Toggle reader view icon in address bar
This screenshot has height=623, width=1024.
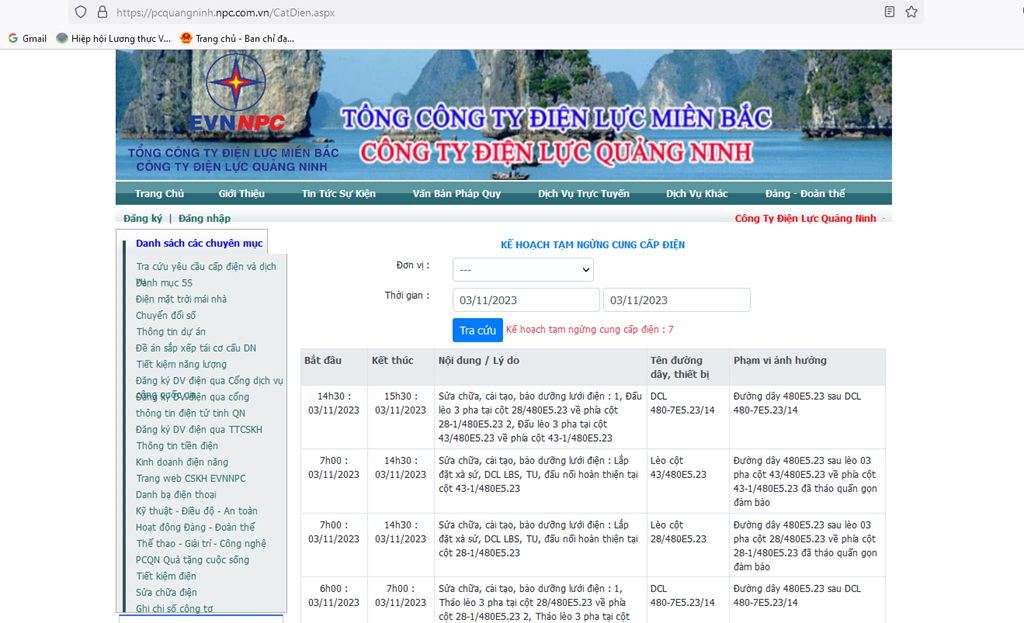(889, 12)
